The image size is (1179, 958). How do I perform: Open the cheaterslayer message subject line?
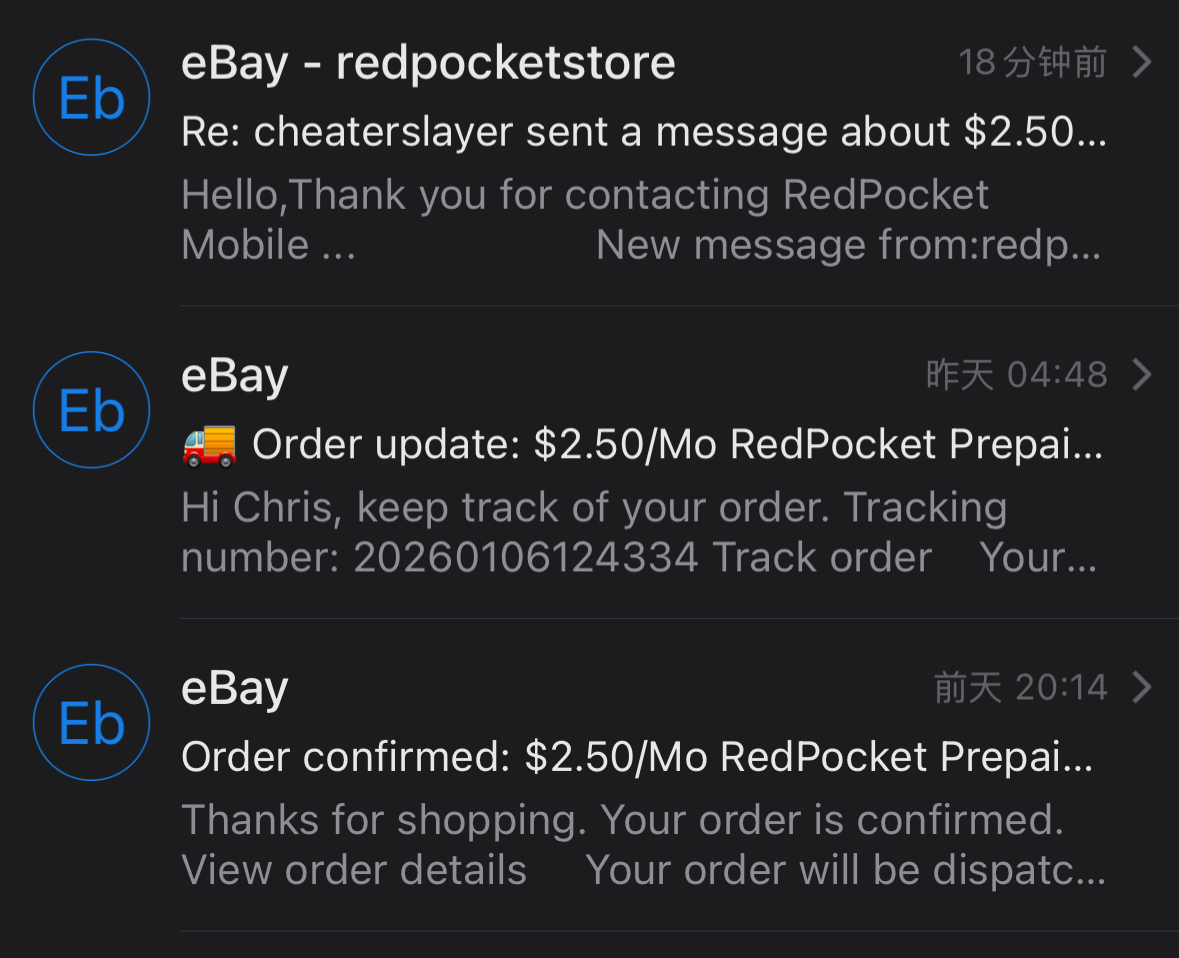pyautogui.click(x=643, y=132)
